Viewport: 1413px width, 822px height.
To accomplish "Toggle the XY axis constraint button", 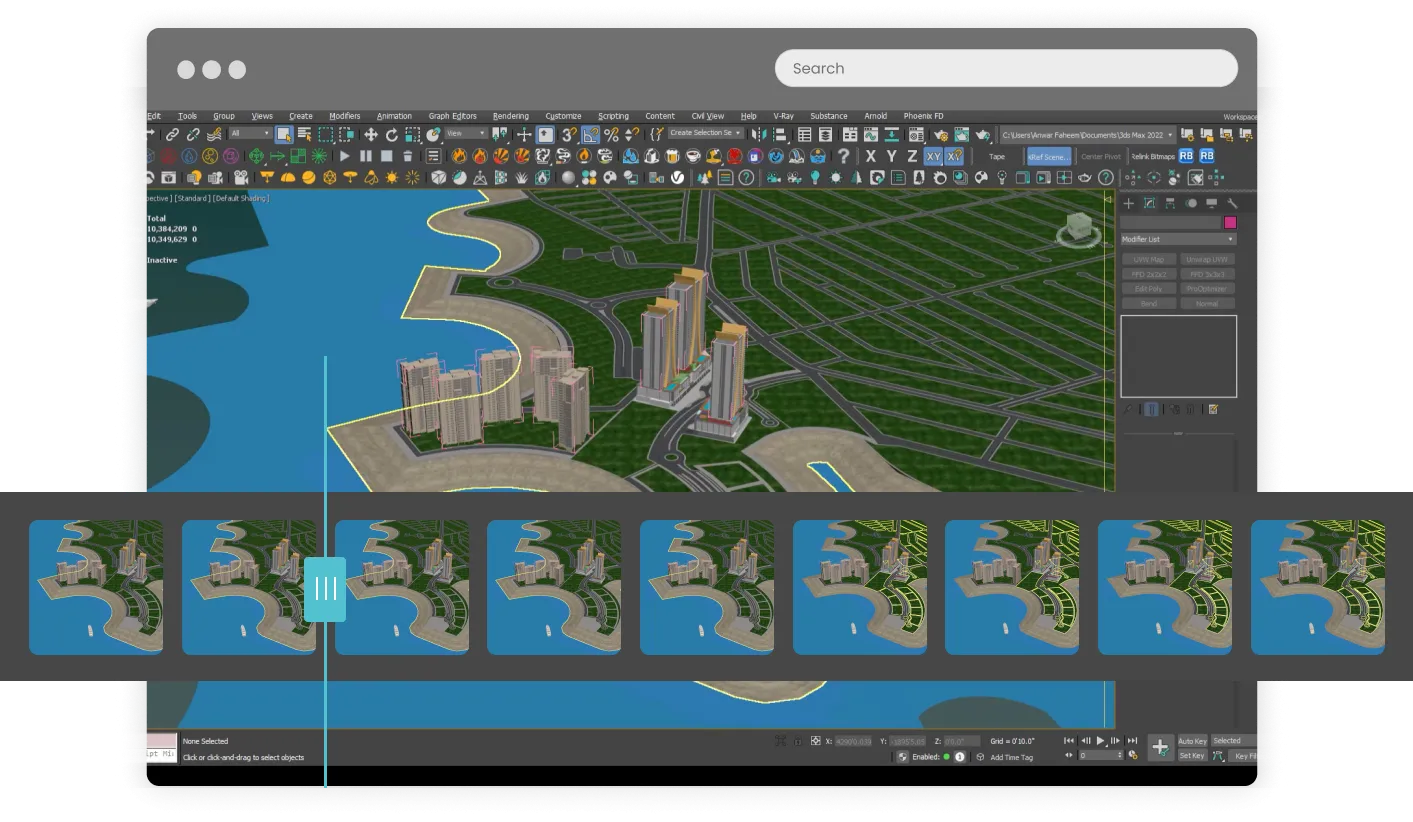I will (x=933, y=156).
